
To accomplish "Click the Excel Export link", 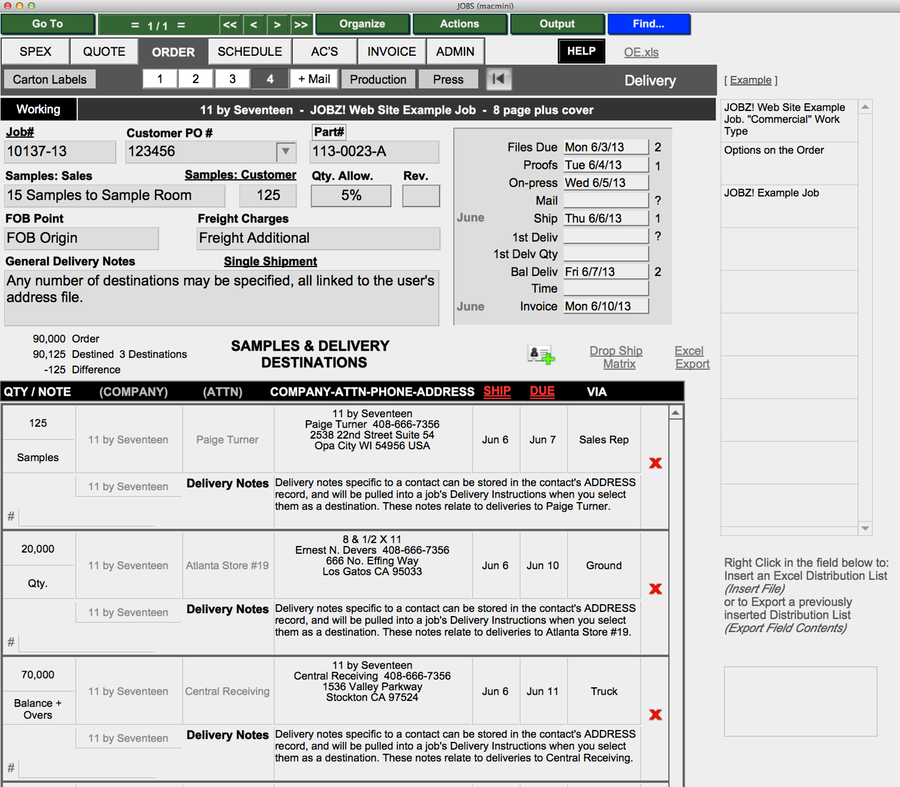I will coord(691,357).
